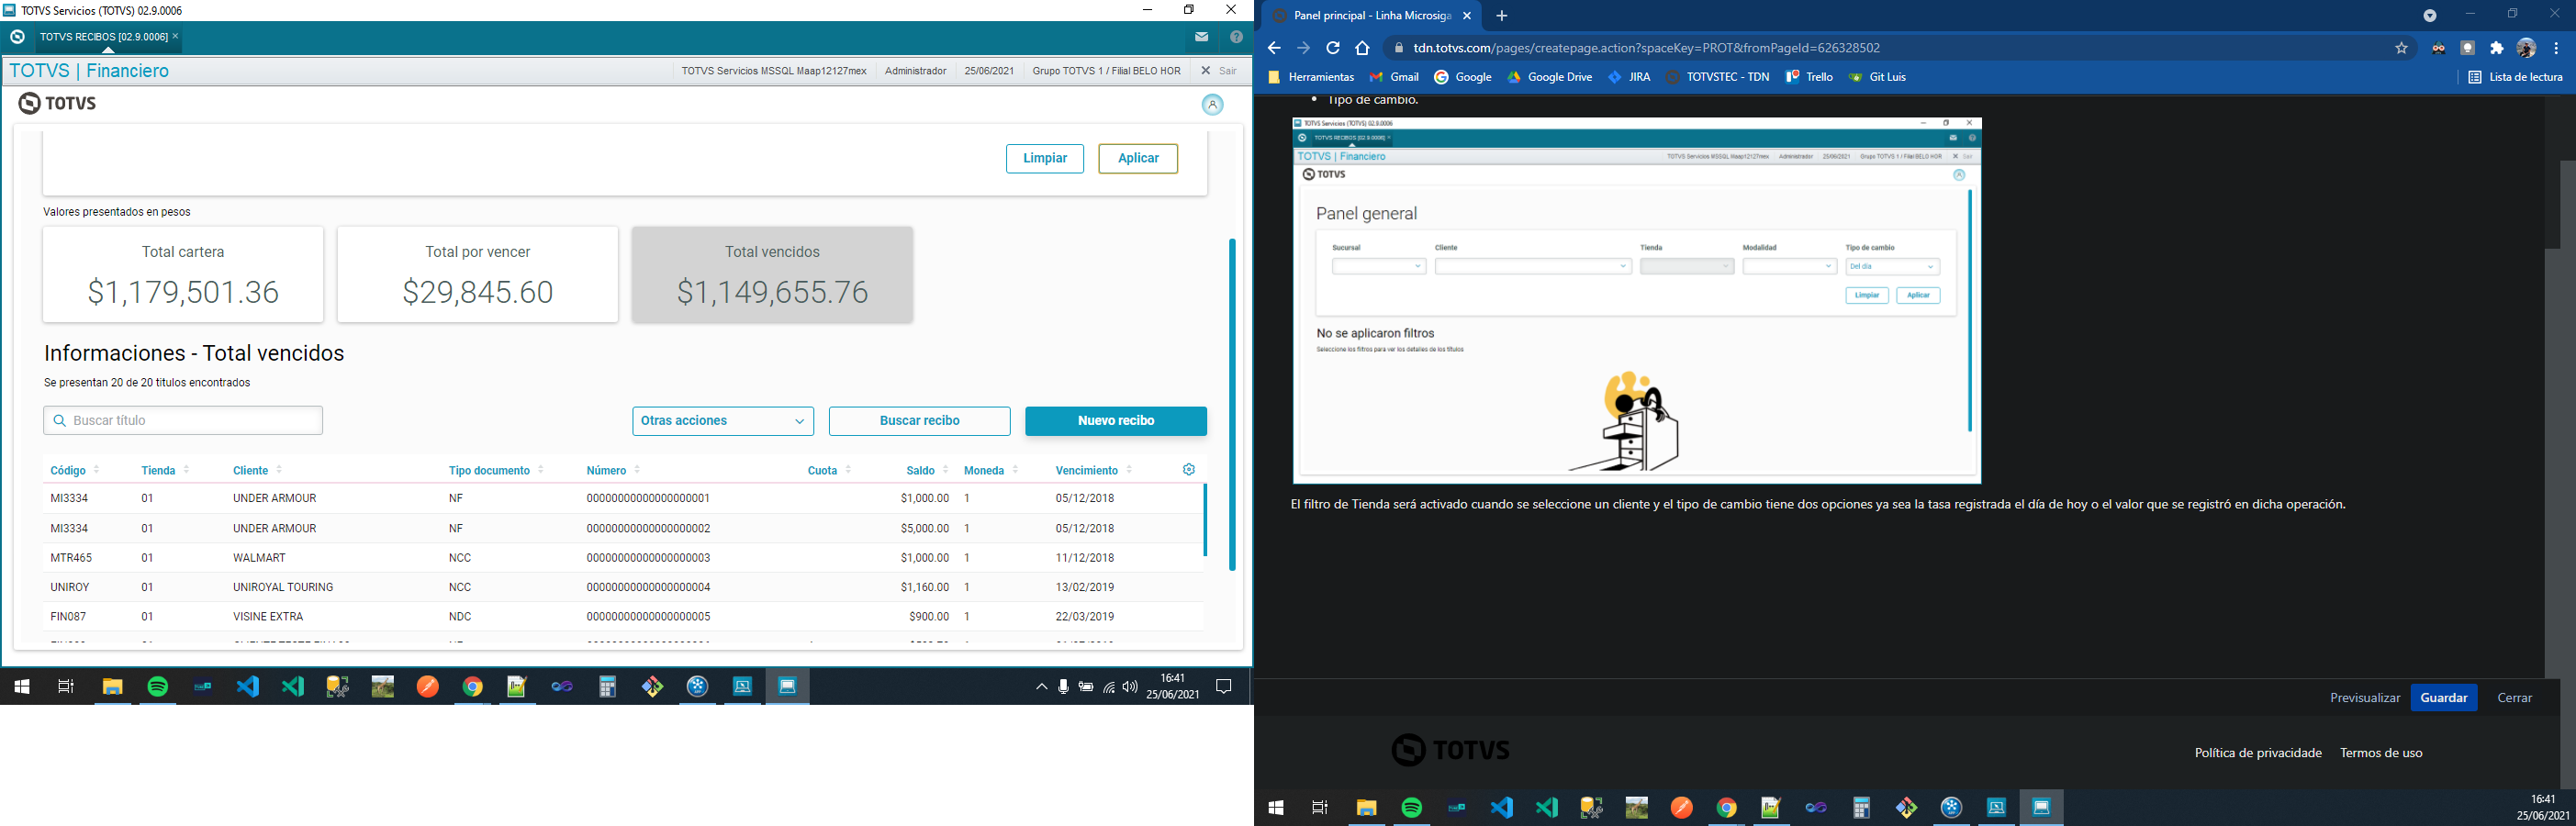
Task: Open the Chrome profile avatar
Action: point(2526,48)
